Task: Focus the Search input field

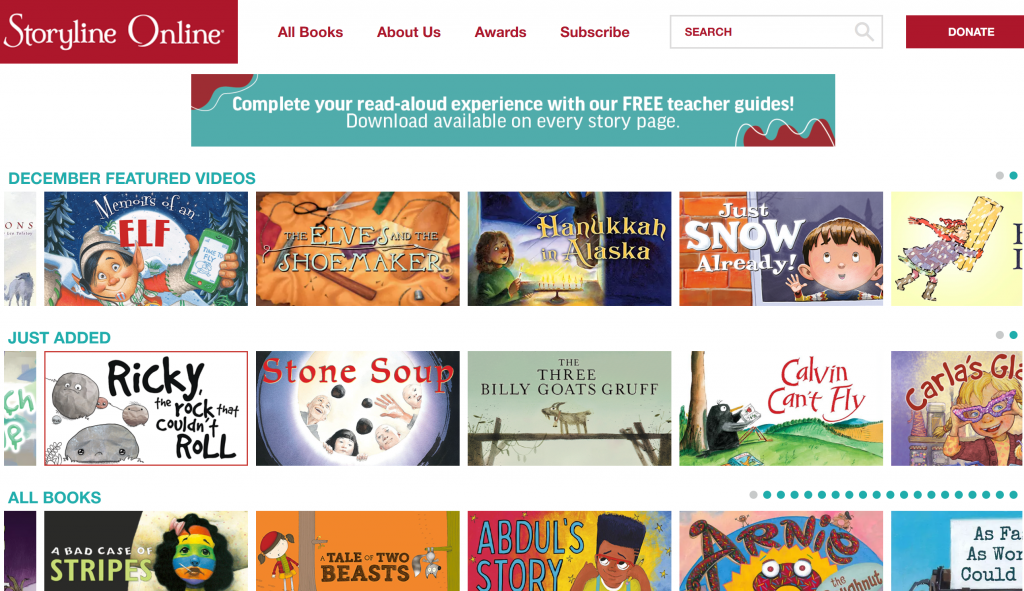Action: click(x=776, y=32)
